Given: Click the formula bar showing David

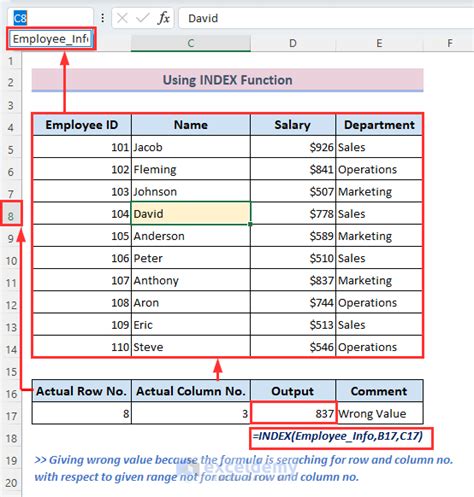Looking at the screenshot, I should 326,18.
